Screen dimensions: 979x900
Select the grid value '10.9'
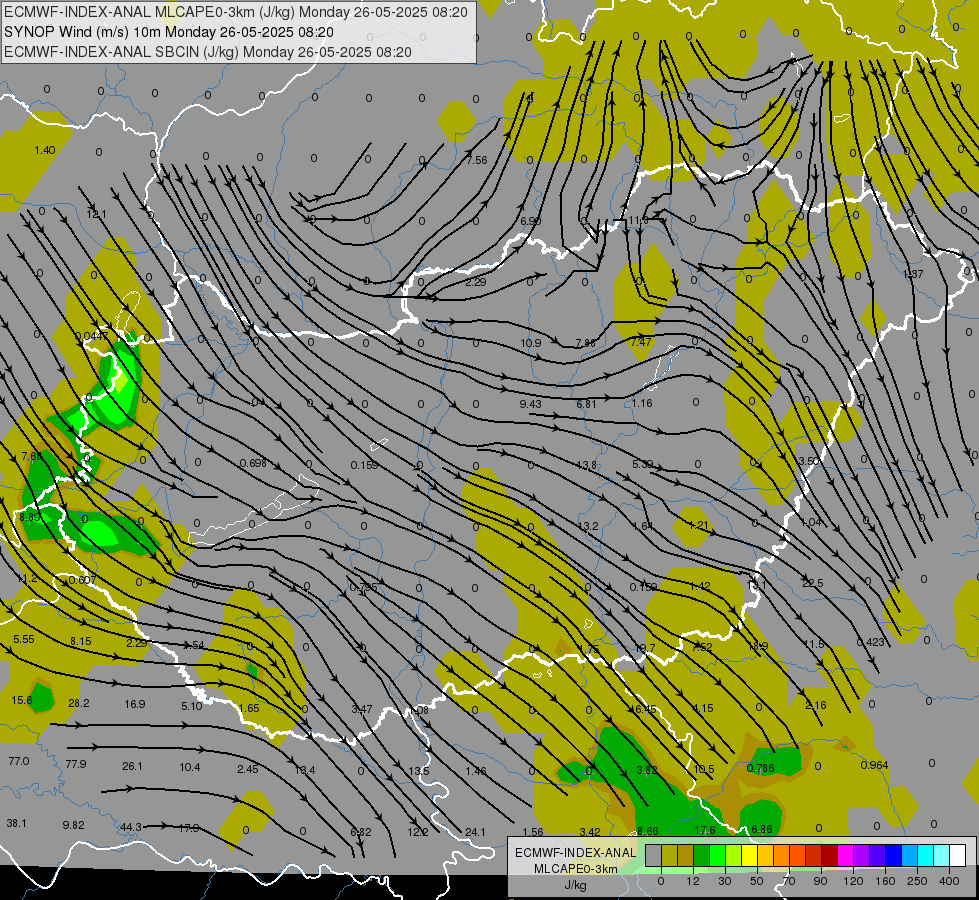point(531,343)
